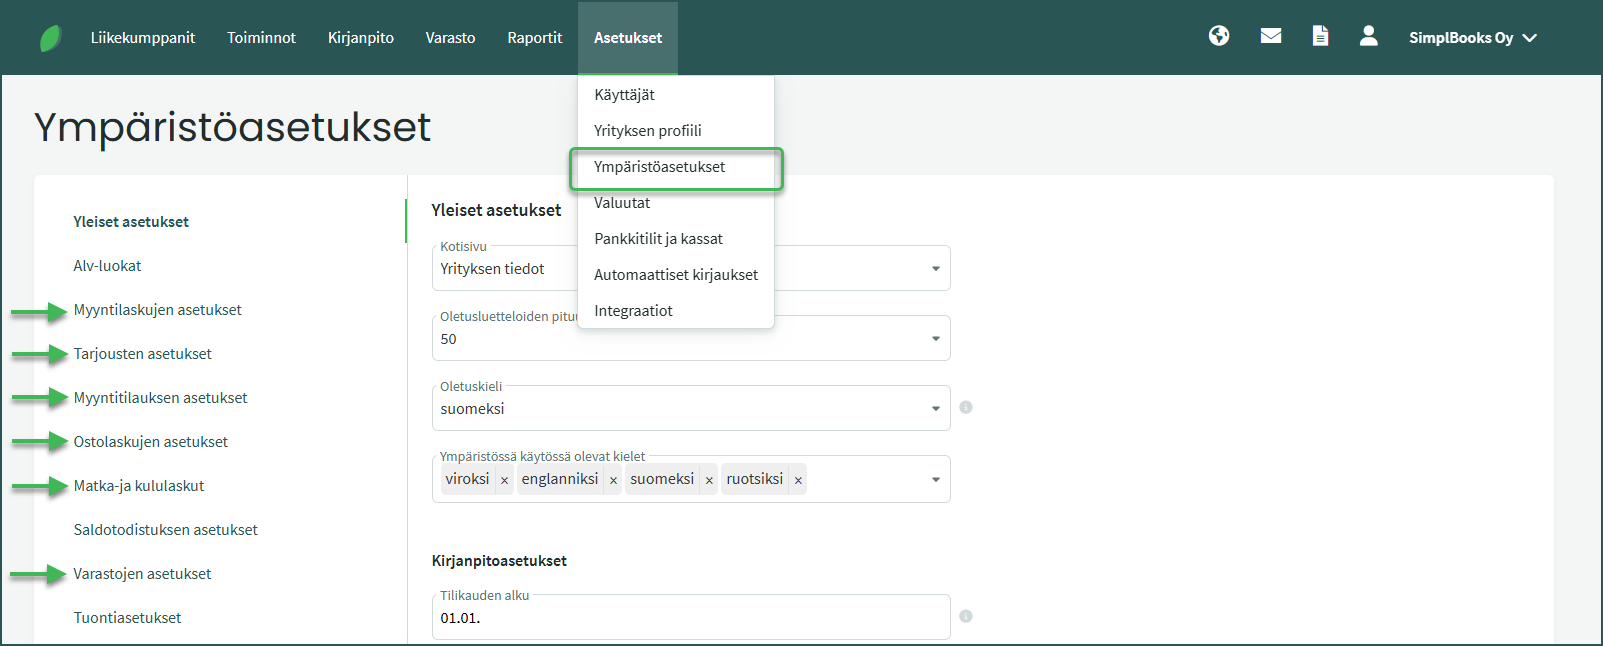Screen dimensions: 1603x646
Task: Click info icon next to Oletuskieli
Action: [x=966, y=407]
